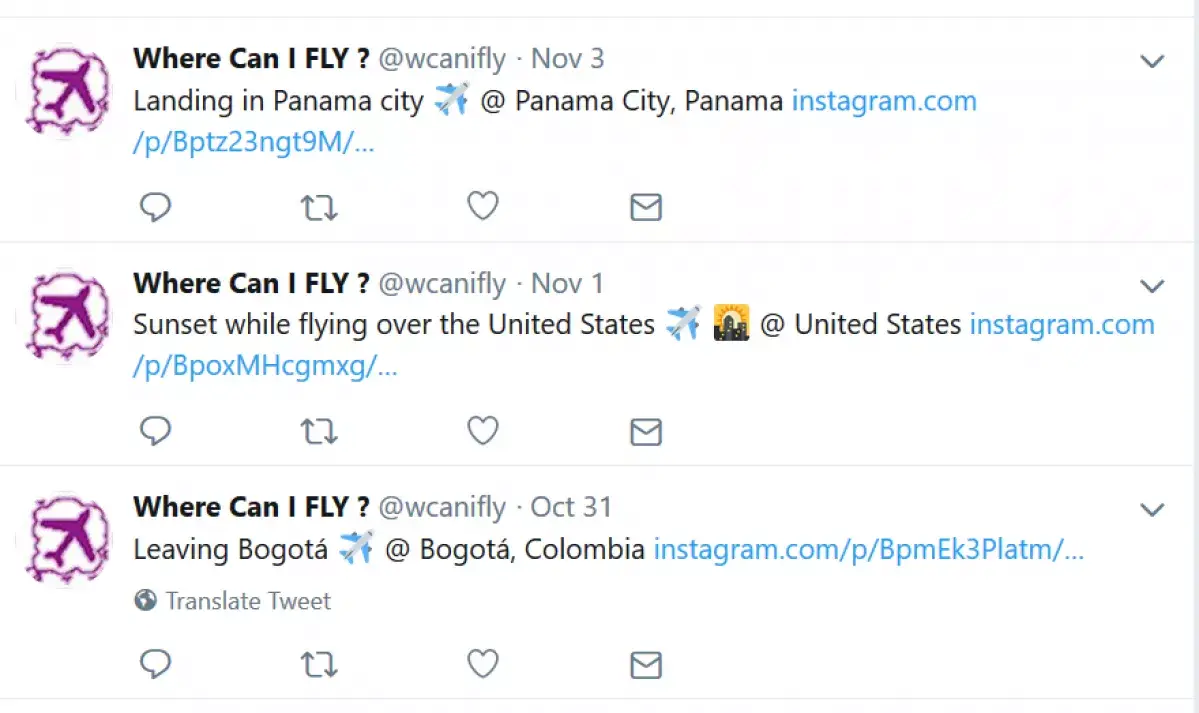
Task: Retweet the Oct 31 Bogotá tweet
Action: pos(319,664)
